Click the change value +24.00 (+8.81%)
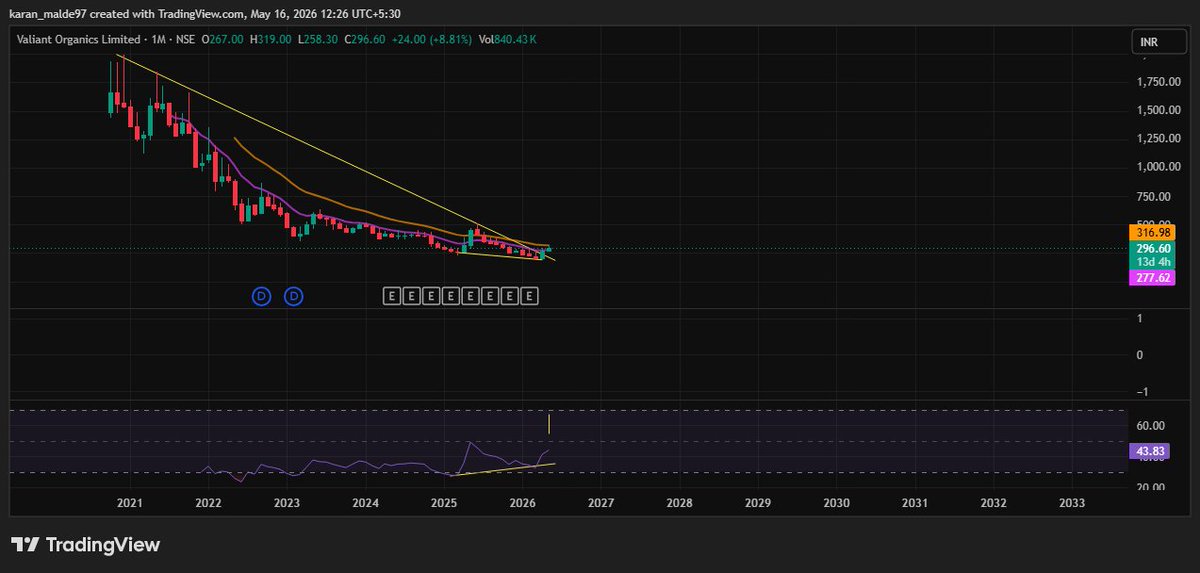 point(432,40)
